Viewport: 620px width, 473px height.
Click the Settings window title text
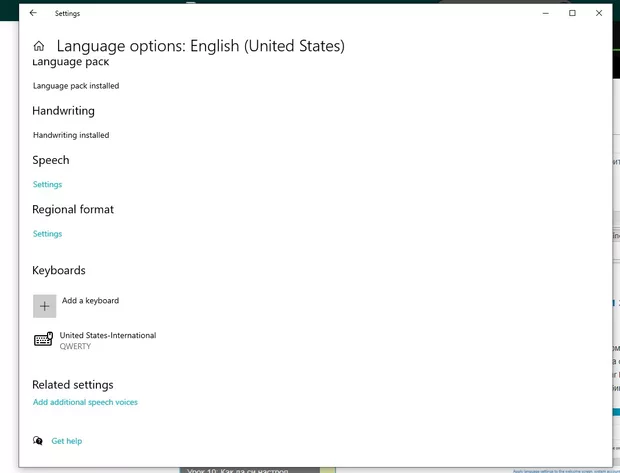(x=67, y=13)
